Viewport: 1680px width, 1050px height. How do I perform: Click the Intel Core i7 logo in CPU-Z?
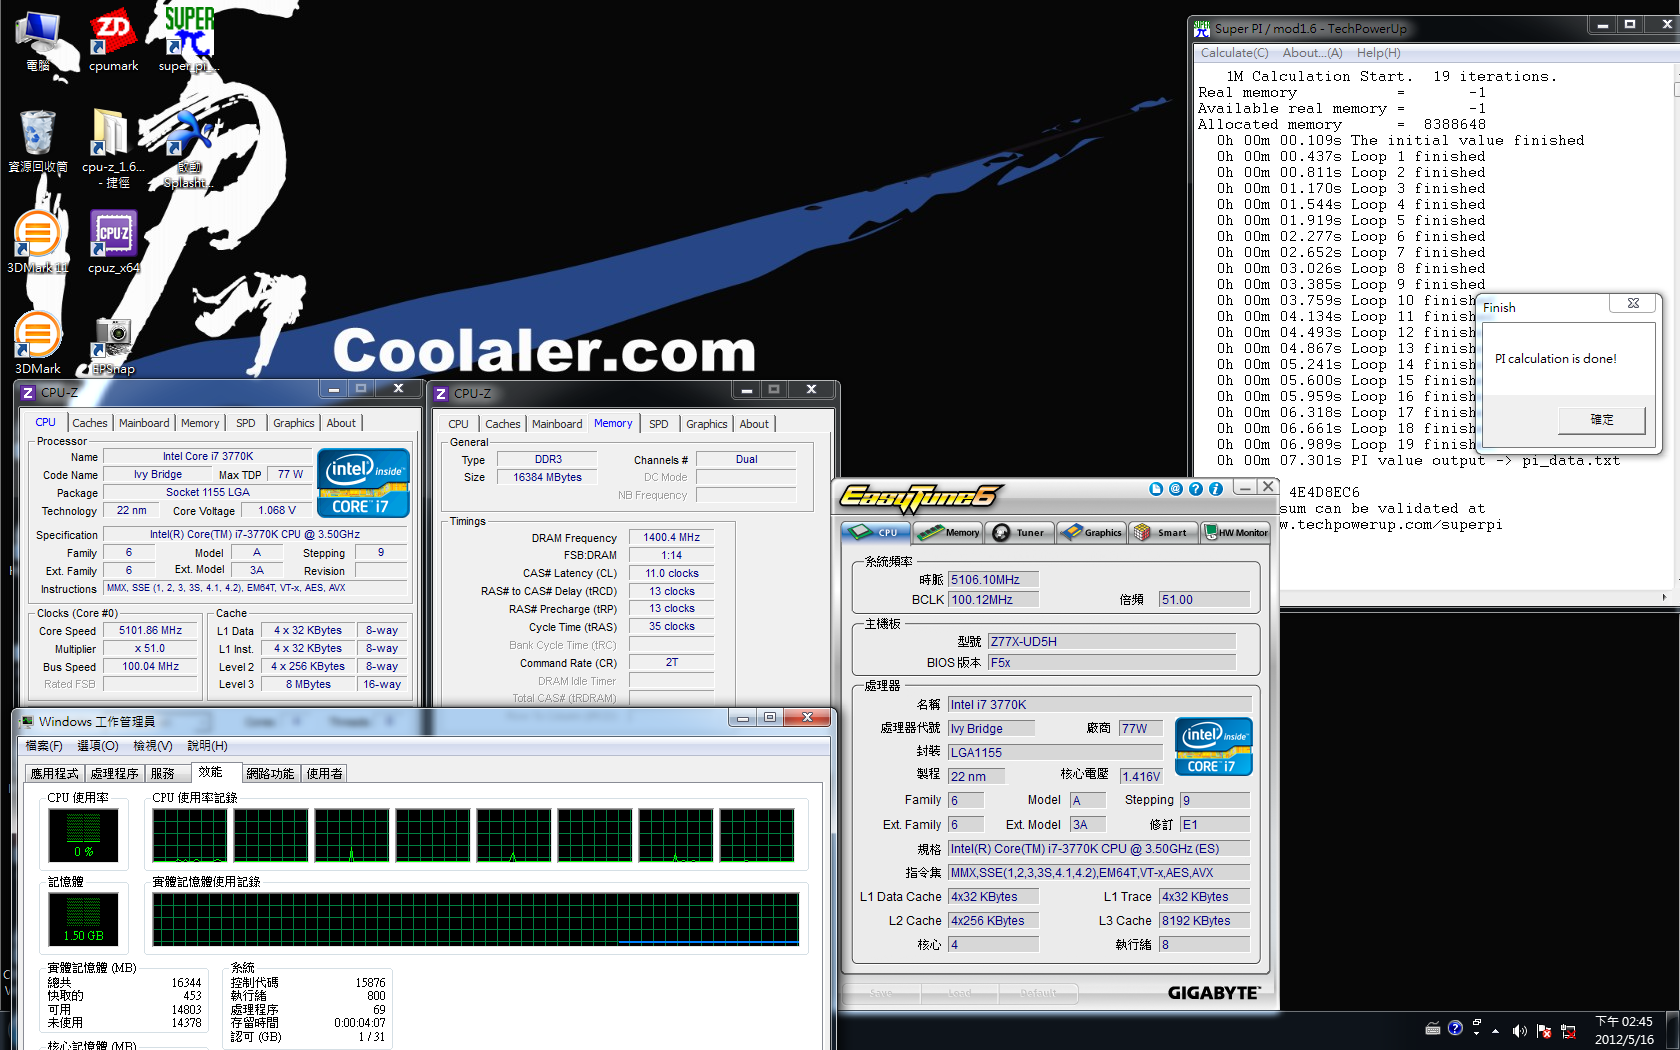[363, 483]
